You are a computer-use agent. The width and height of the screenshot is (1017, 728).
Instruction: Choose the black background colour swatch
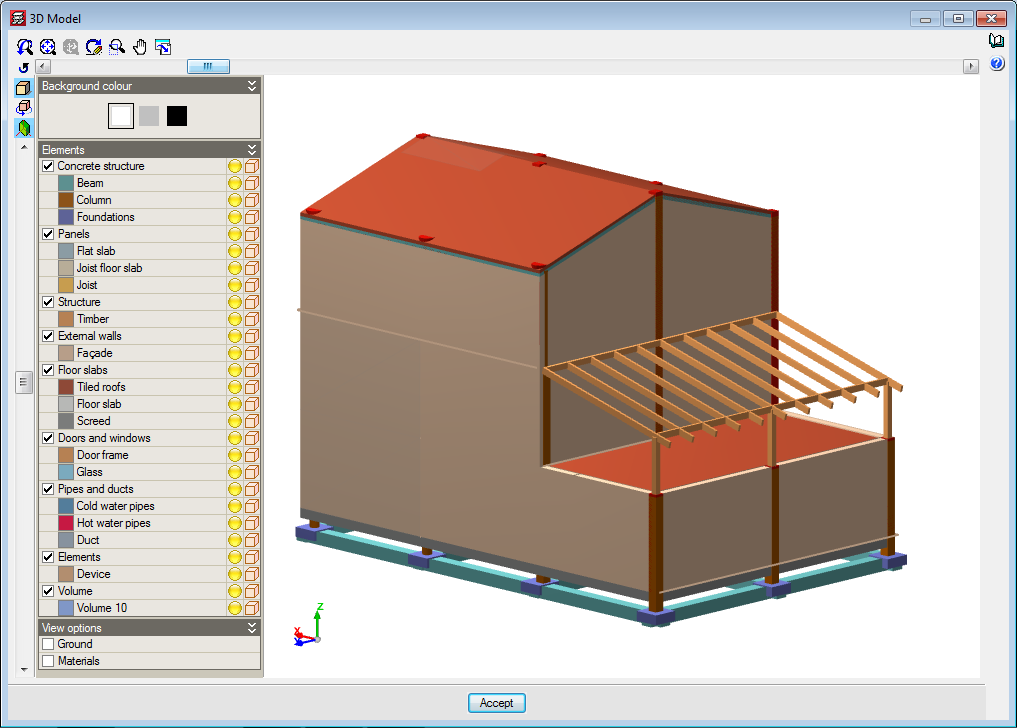(x=177, y=116)
